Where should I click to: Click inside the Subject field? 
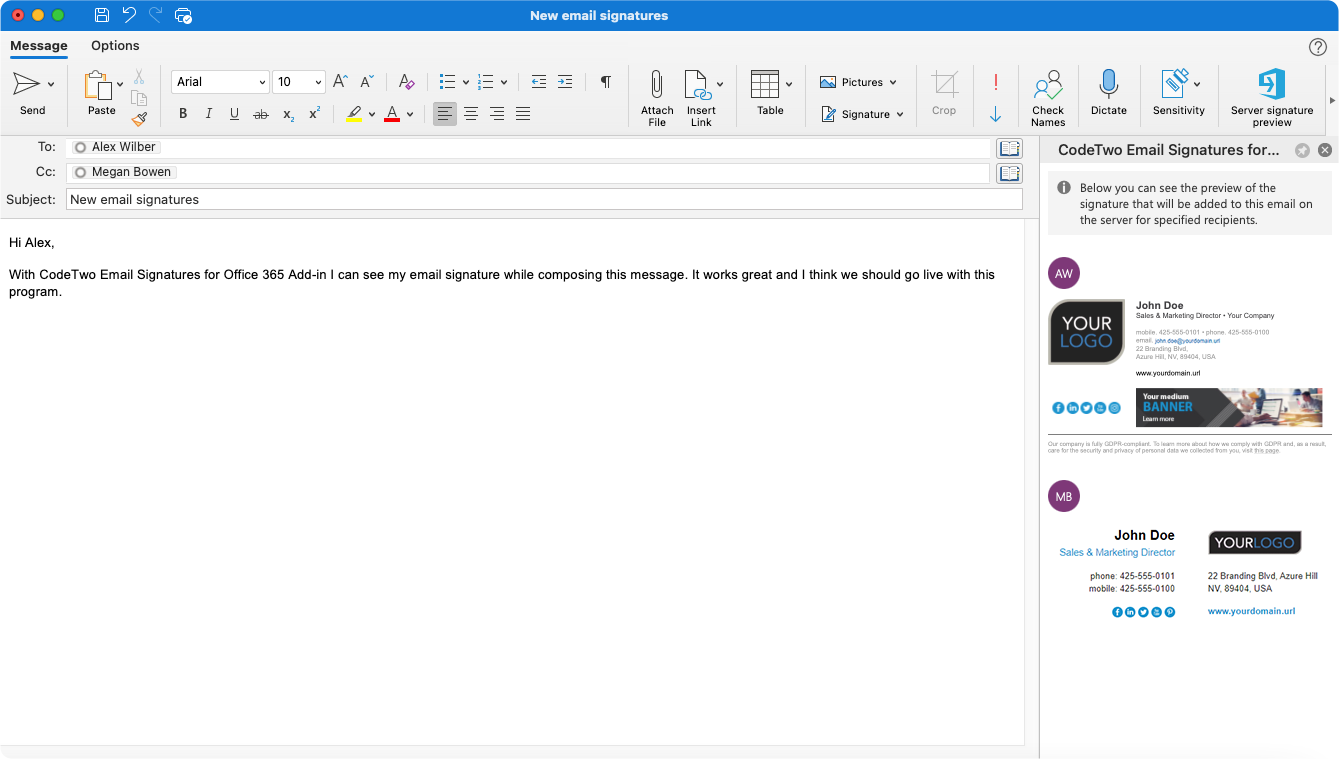[400, 198]
